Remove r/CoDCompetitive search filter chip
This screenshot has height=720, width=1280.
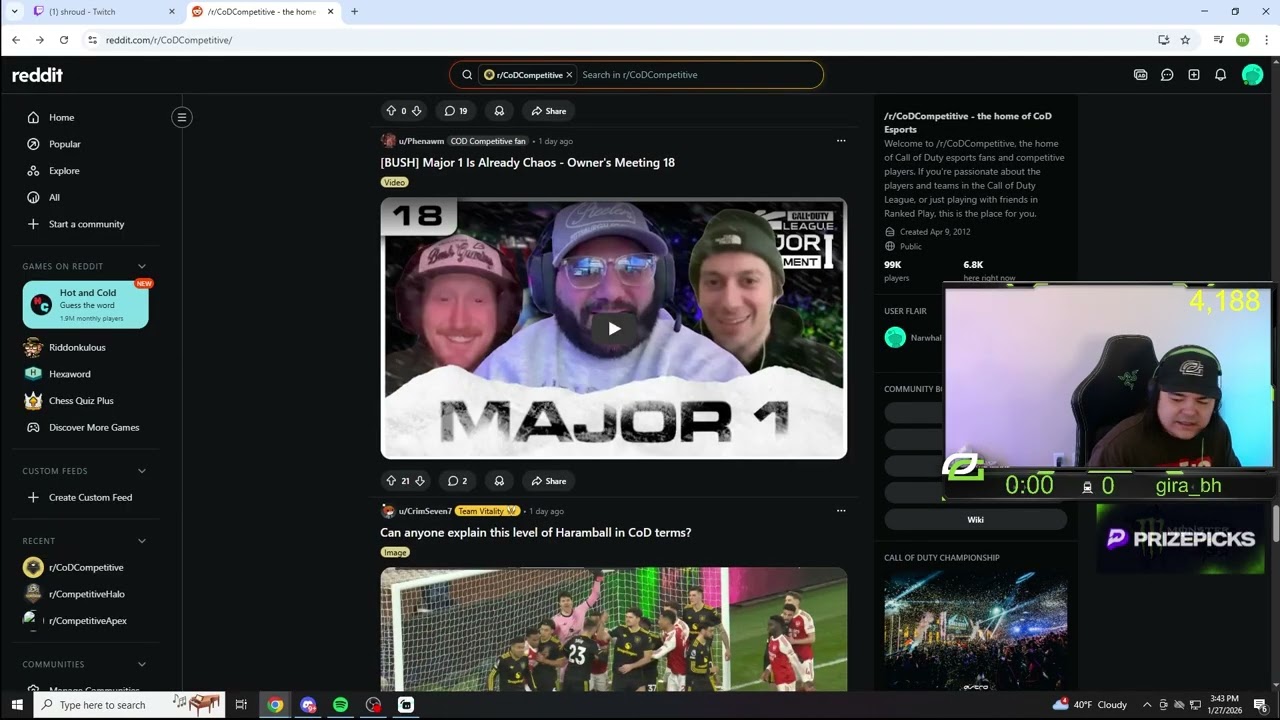pyautogui.click(x=570, y=75)
